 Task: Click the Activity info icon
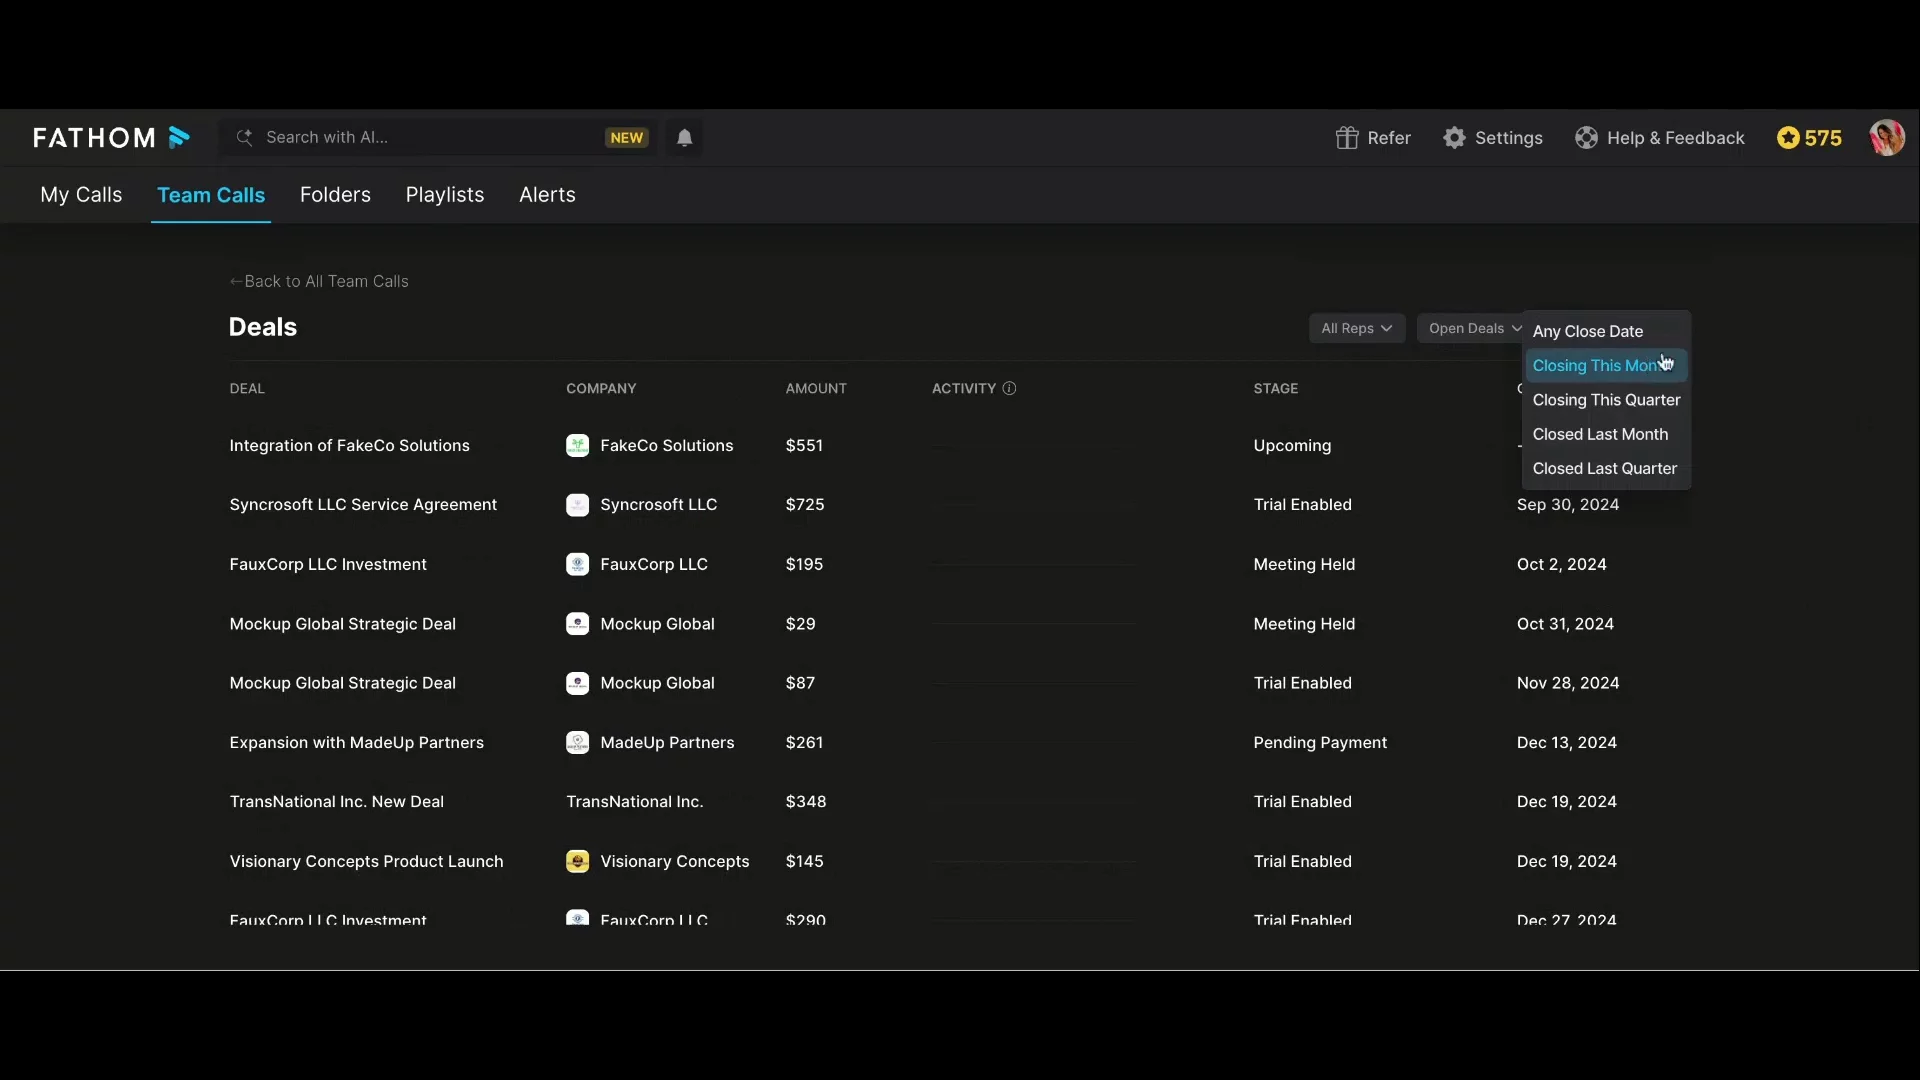(1009, 388)
